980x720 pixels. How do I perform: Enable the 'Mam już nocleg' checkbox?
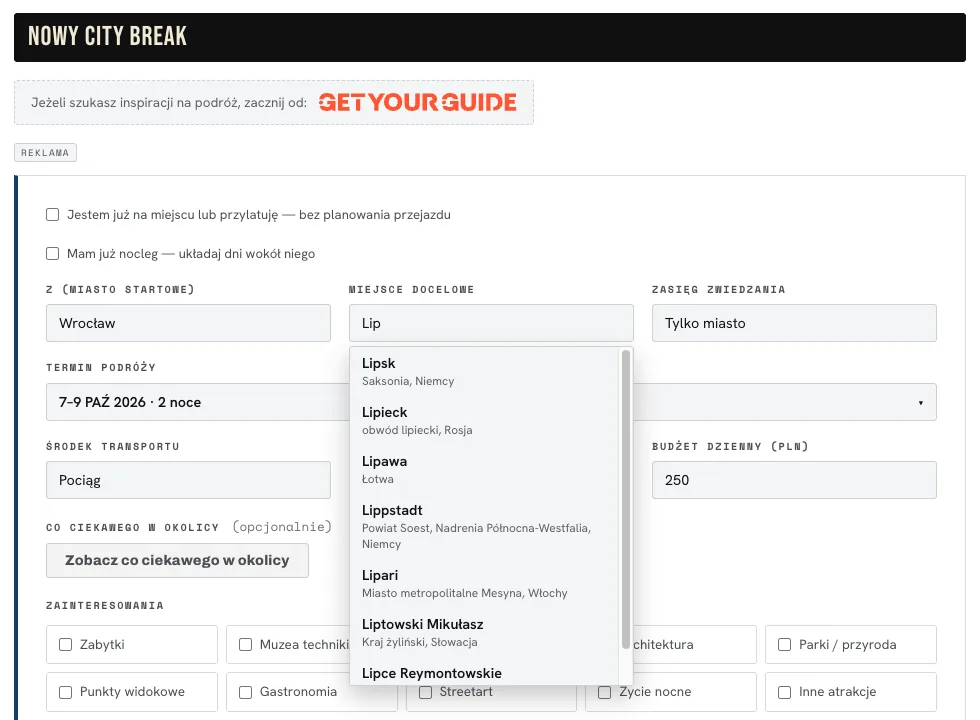coord(52,254)
